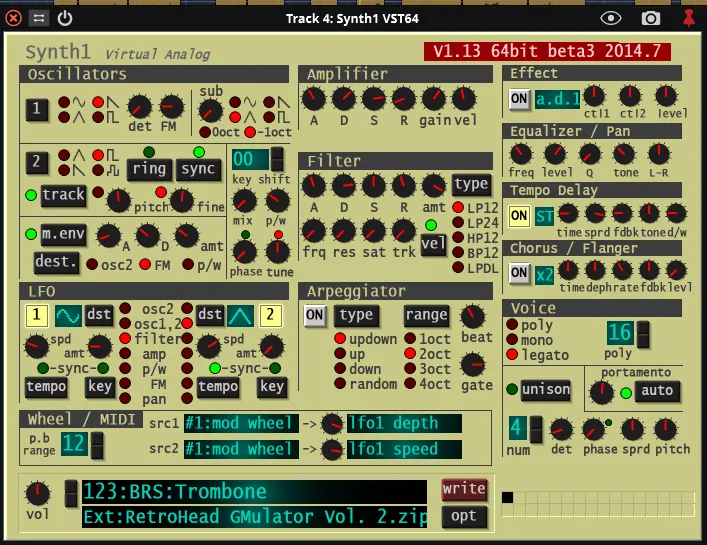
Task: Click the vol volume knob
Action: 38,492
